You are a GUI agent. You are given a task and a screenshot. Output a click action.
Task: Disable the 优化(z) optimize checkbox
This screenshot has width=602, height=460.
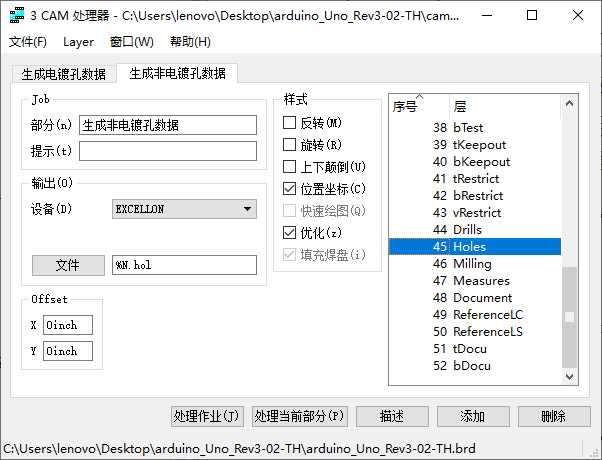click(290, 233)
